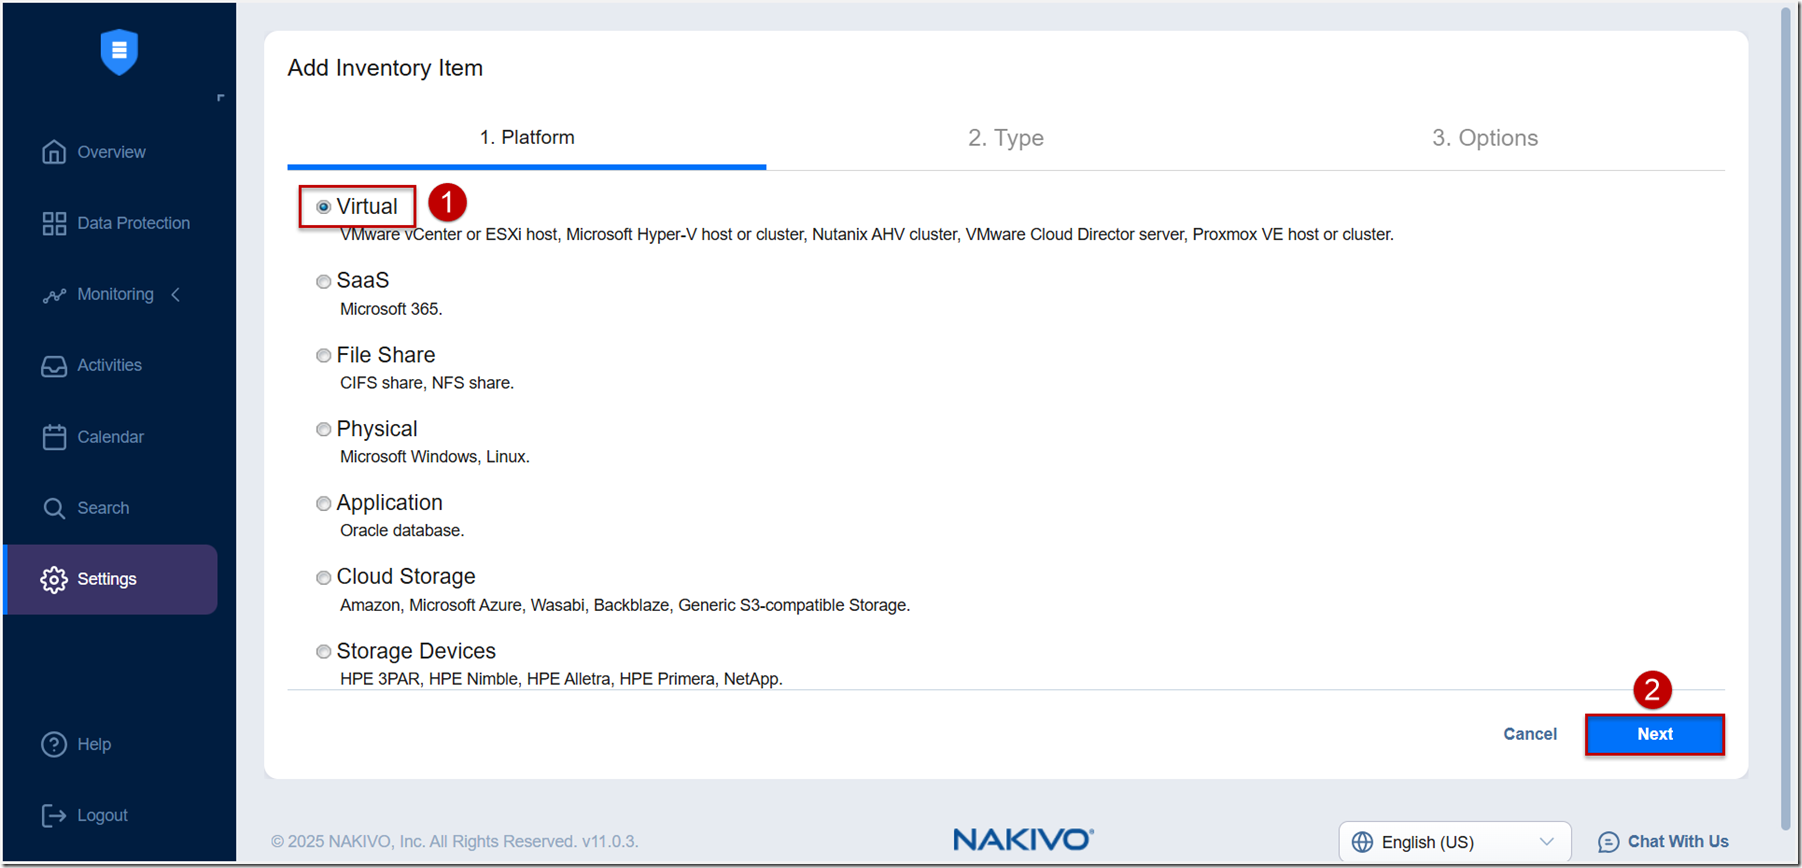
Task: Select the Physical platform radio button
Action: point(323,429)
